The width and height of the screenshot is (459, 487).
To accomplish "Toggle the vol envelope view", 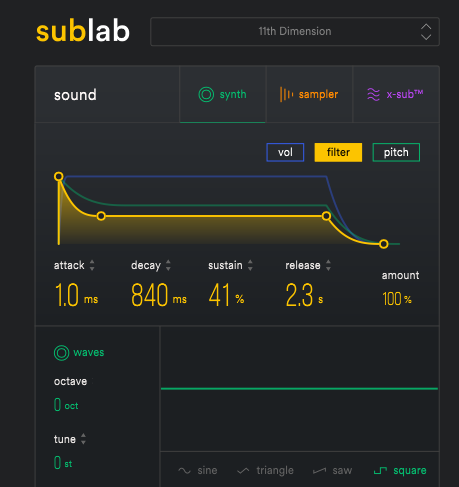I will point(285,152).
